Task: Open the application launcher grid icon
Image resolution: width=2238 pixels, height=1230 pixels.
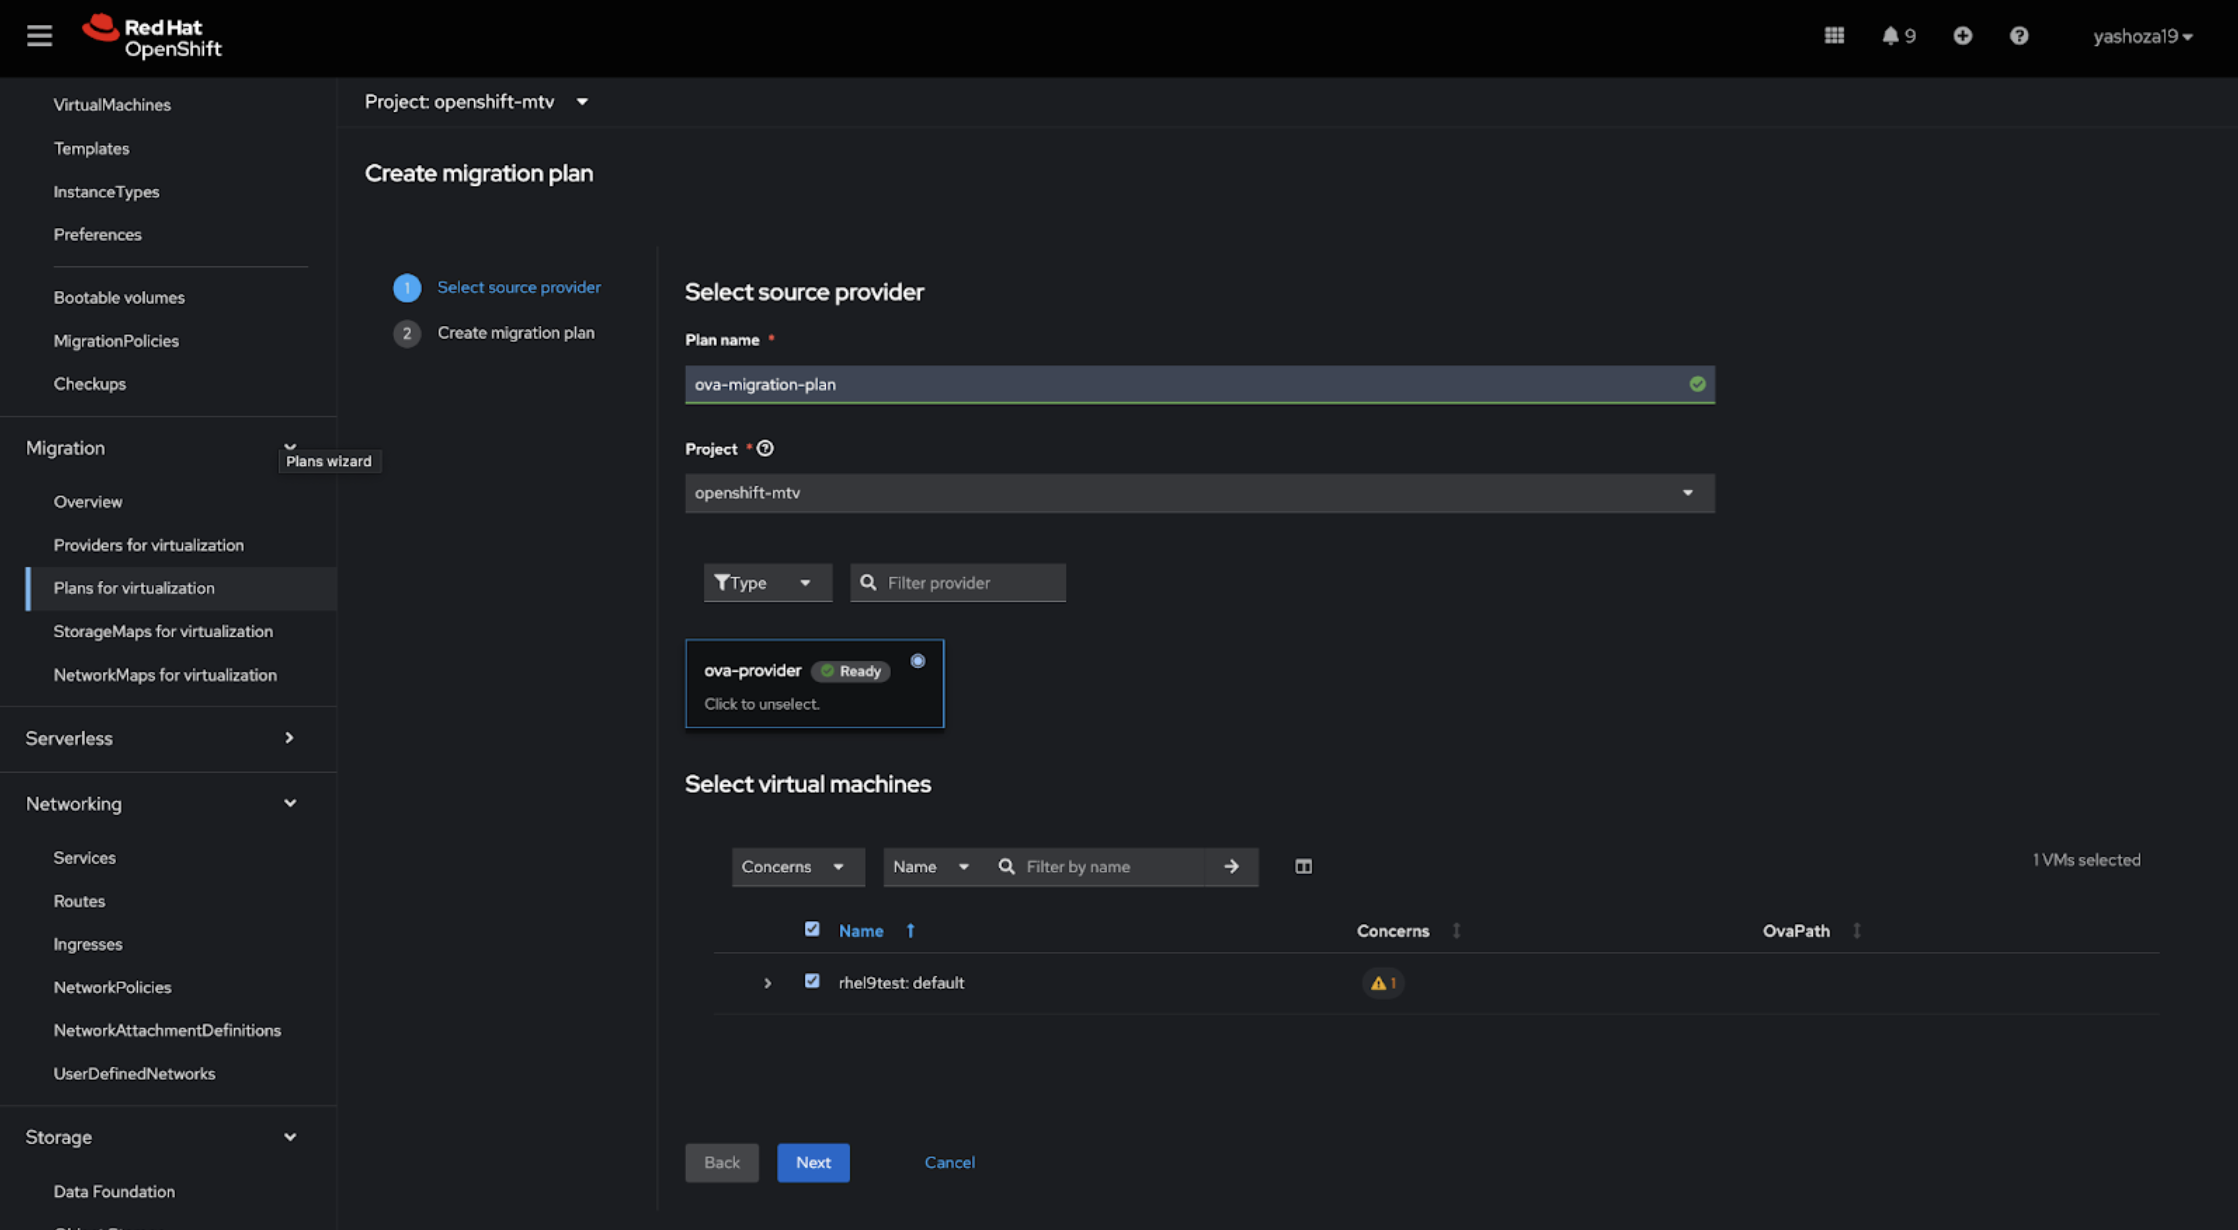Action: [1833, 36]
